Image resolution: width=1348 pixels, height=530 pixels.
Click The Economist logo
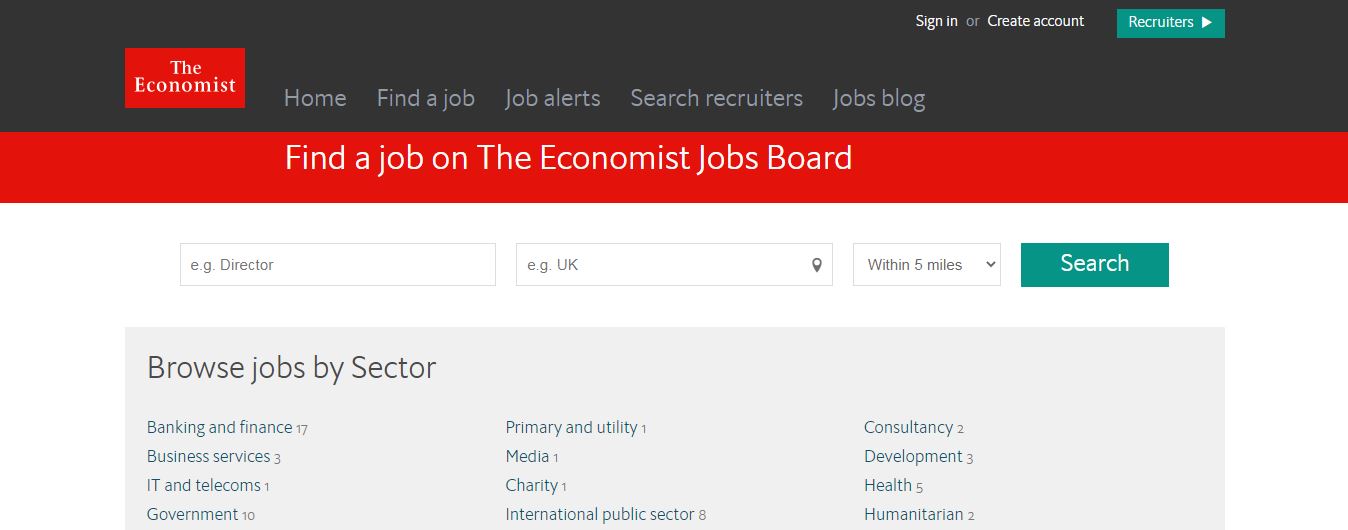185,78
